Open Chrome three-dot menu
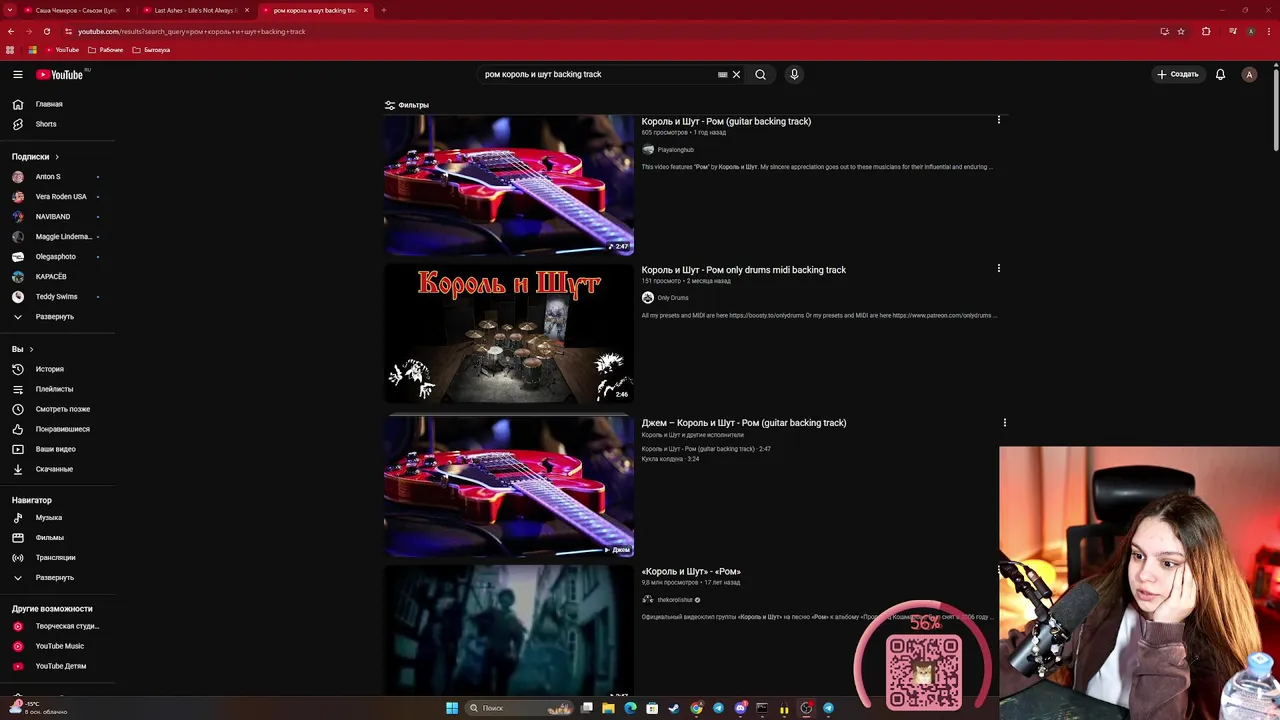 pyautogui.click(x=1268, y=31)
